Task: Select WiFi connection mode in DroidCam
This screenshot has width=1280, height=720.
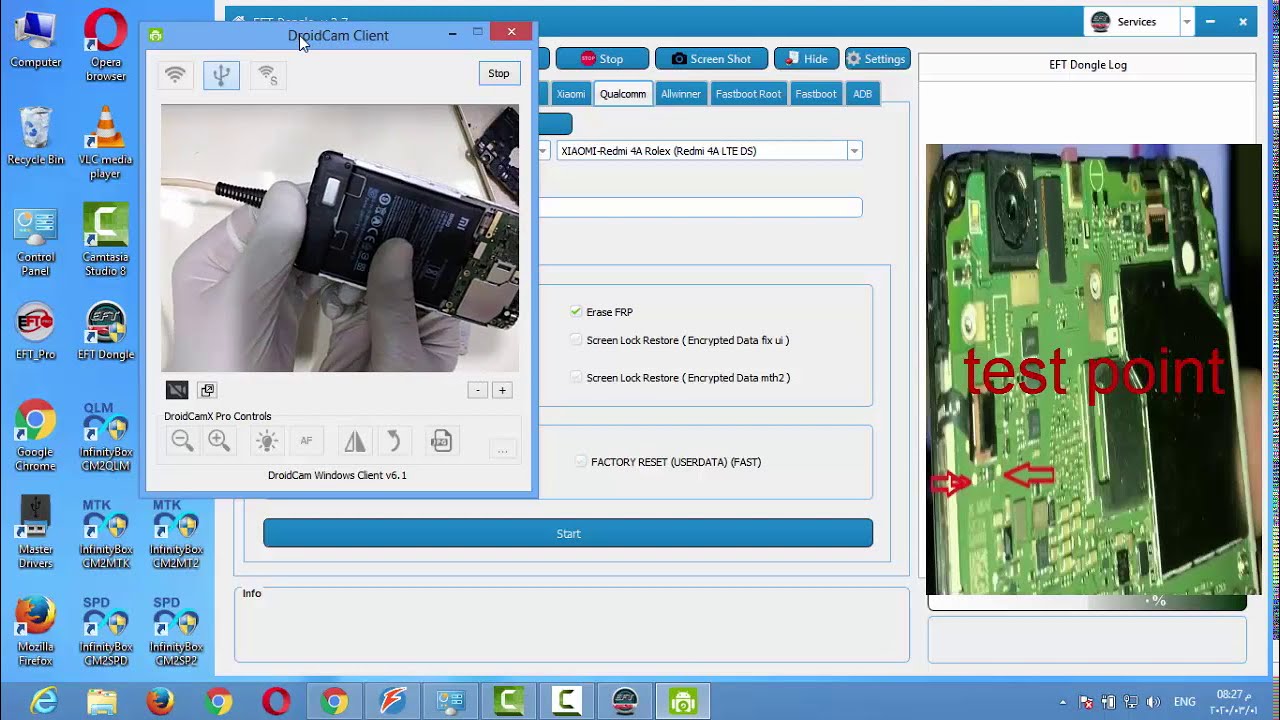Action: tap(175, 75)
